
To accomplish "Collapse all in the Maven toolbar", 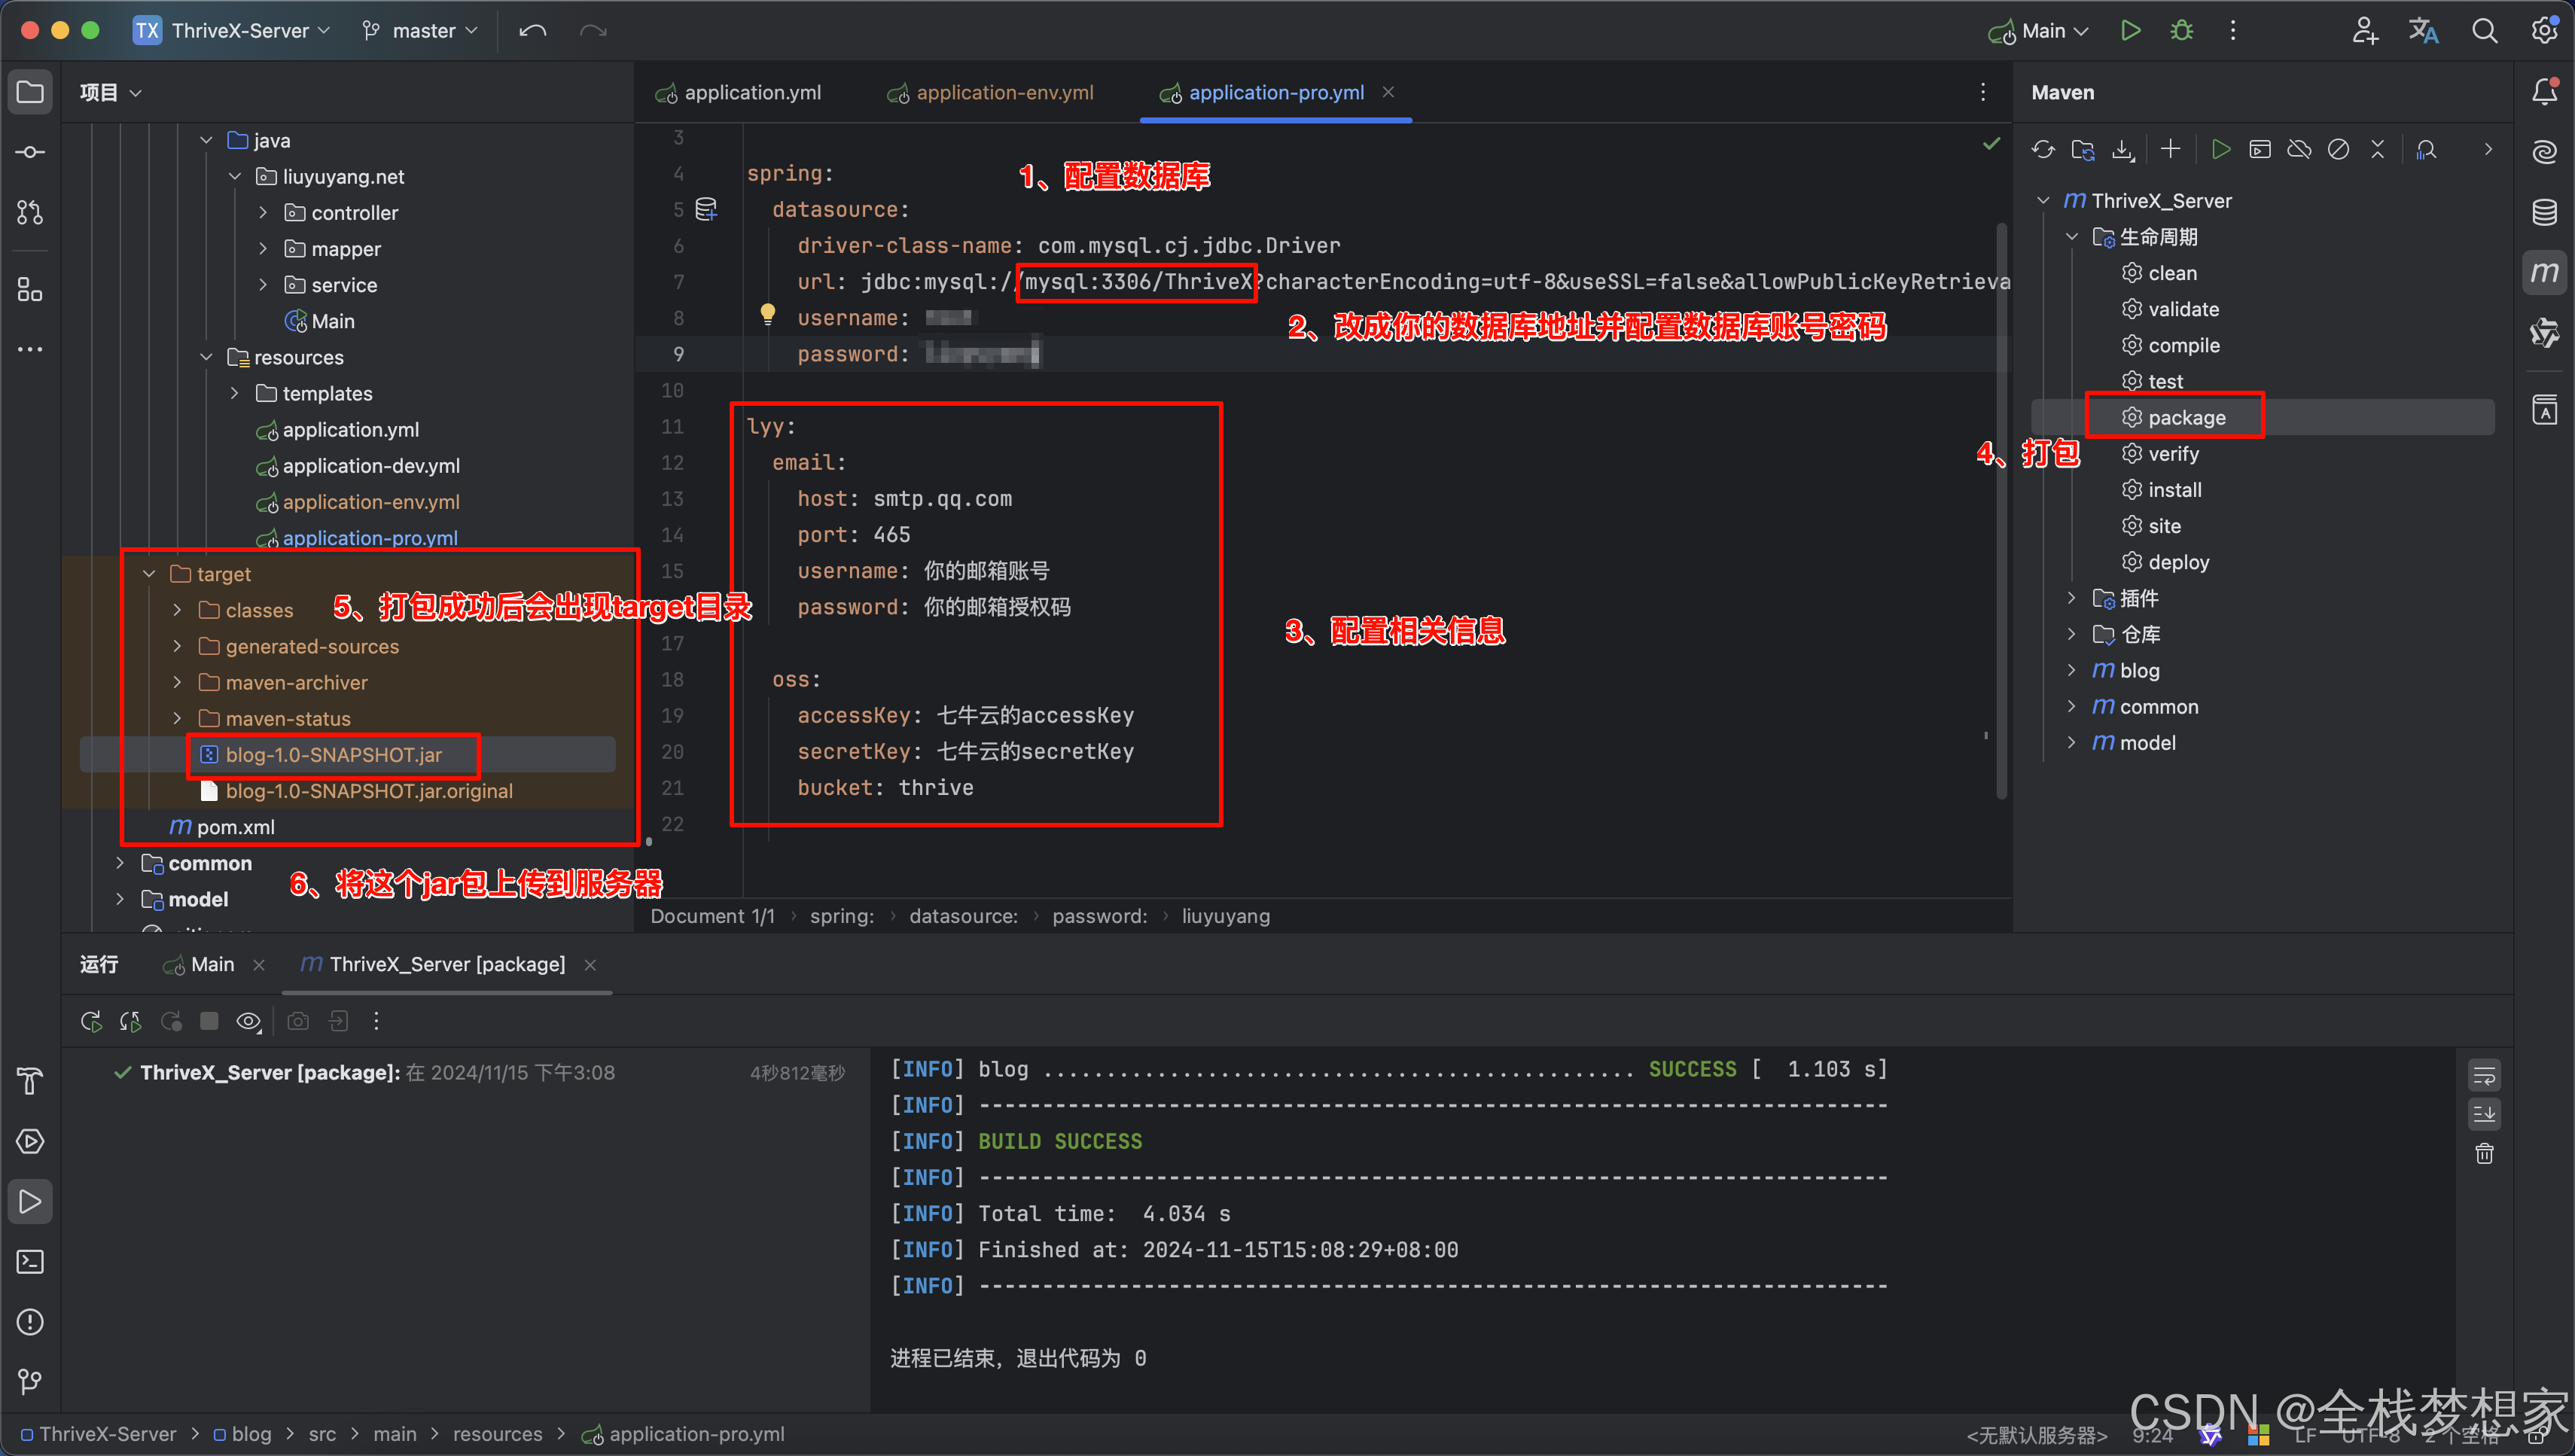I will 2378,150.
